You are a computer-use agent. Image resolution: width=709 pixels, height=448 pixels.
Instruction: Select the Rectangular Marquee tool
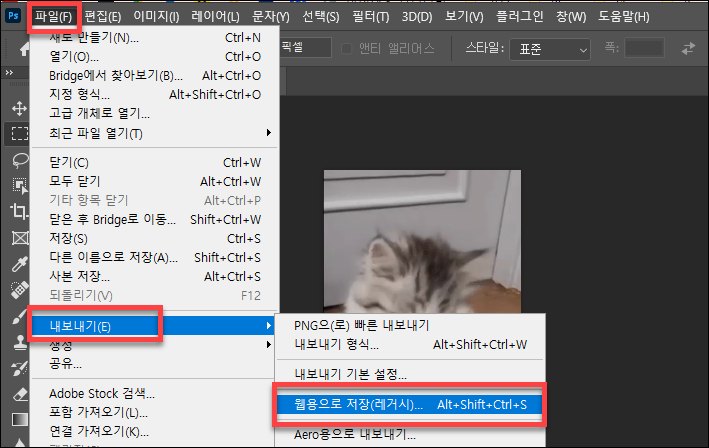point(19,134)
